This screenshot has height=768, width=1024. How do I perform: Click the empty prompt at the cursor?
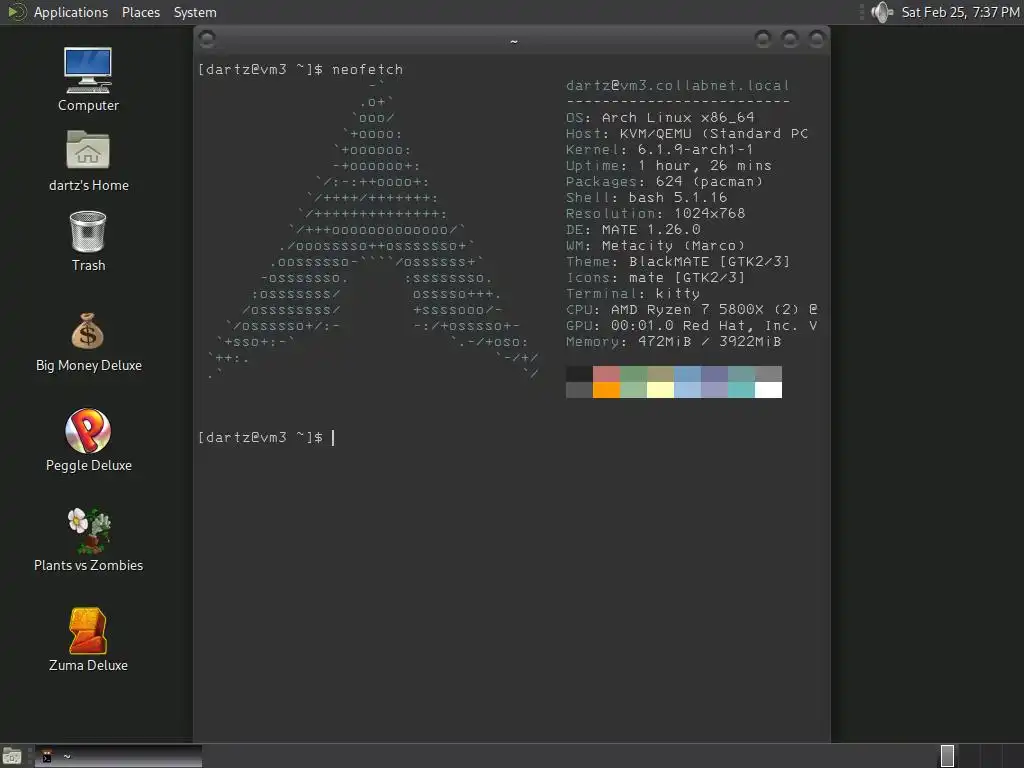[x=333, y=438]
